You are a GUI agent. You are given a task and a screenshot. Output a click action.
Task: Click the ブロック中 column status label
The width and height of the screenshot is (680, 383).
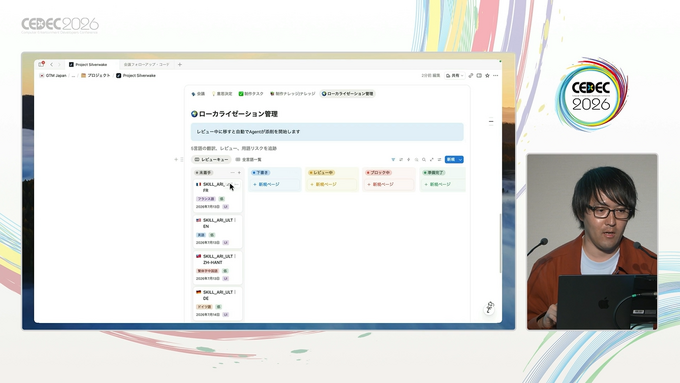click(x=379, y=173)
